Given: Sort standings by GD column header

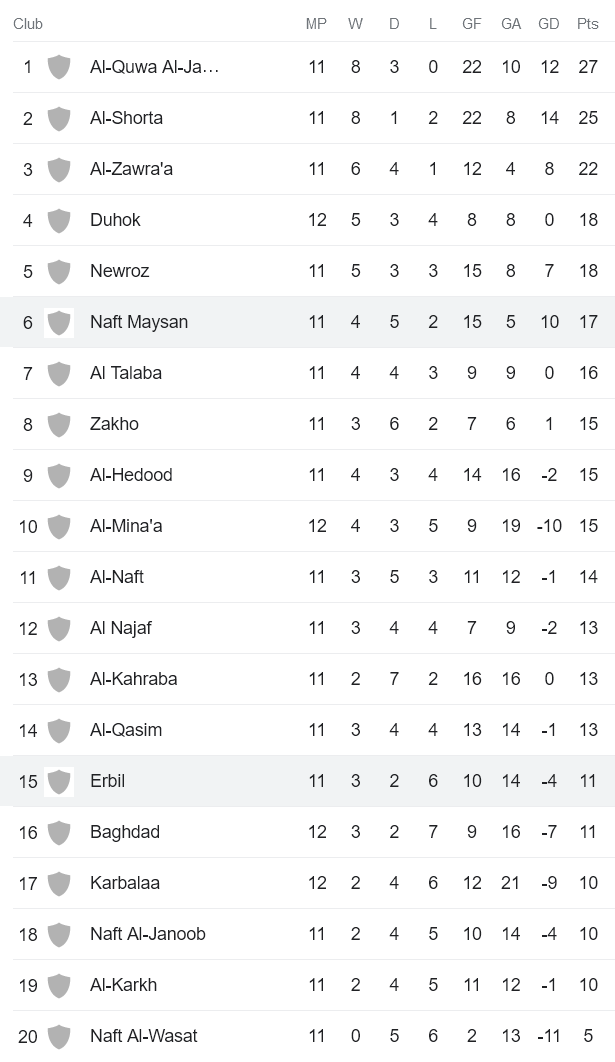Looking at the screenshot, I should 548,24.
